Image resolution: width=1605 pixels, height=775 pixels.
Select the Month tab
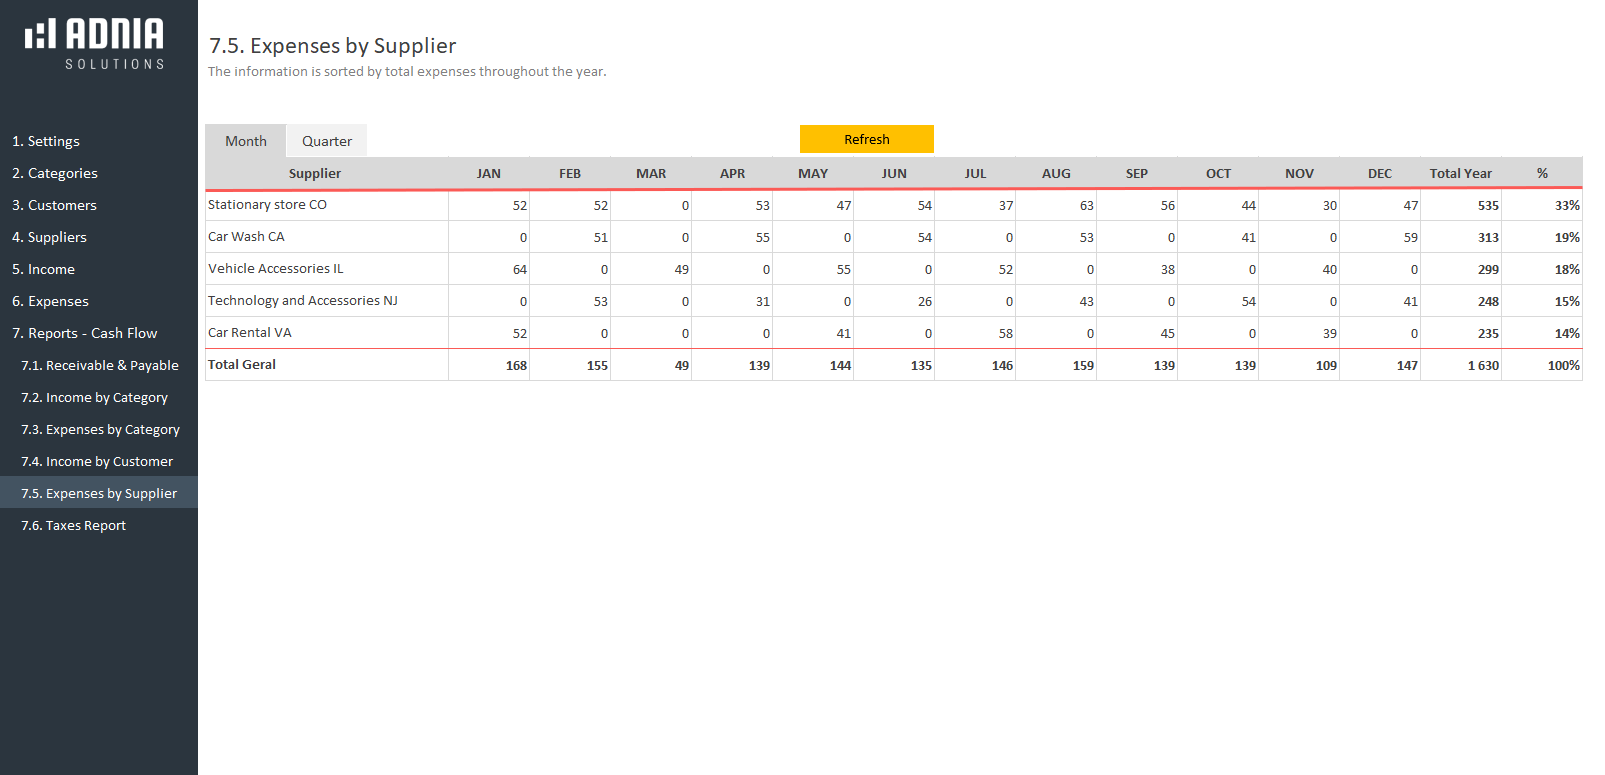click(x=245, y=141)
